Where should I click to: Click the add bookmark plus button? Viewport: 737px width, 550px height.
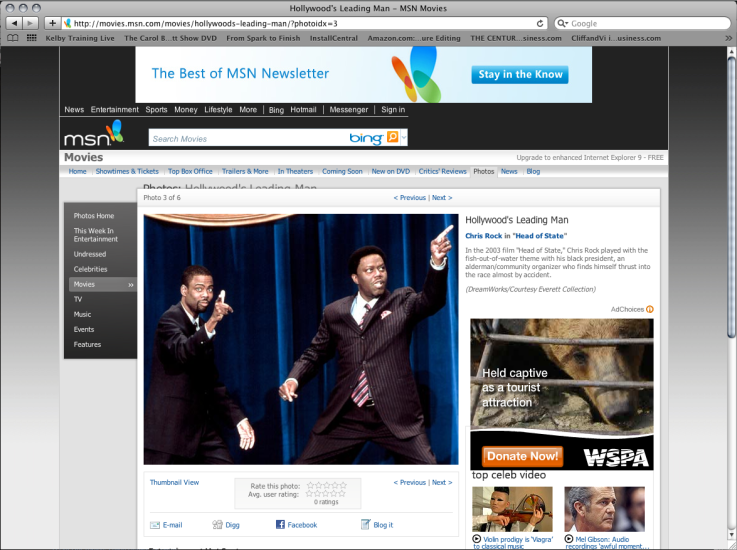click(52, 23)
